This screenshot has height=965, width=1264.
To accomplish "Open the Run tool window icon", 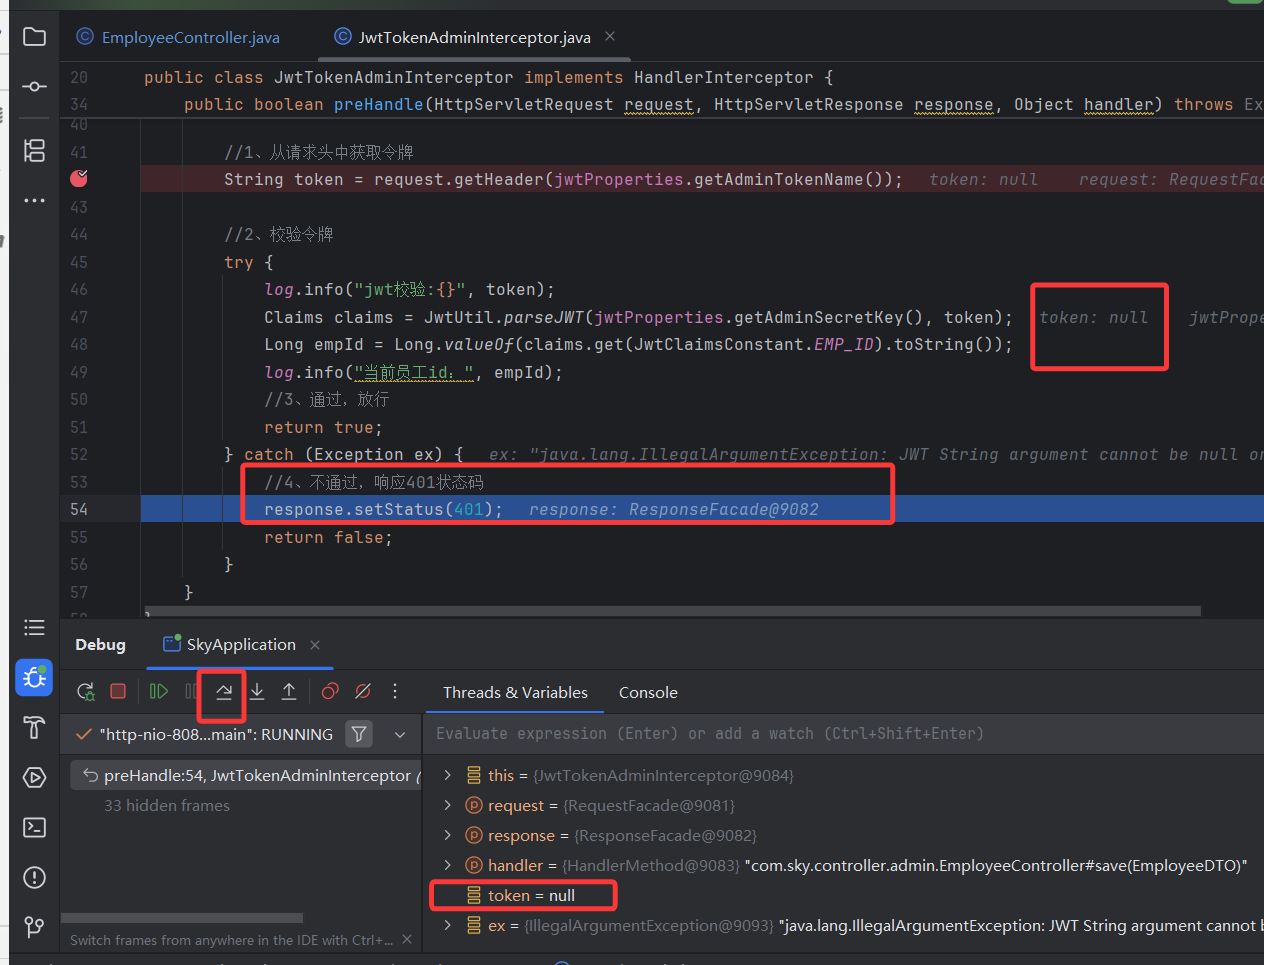I will tap(34, 777).
